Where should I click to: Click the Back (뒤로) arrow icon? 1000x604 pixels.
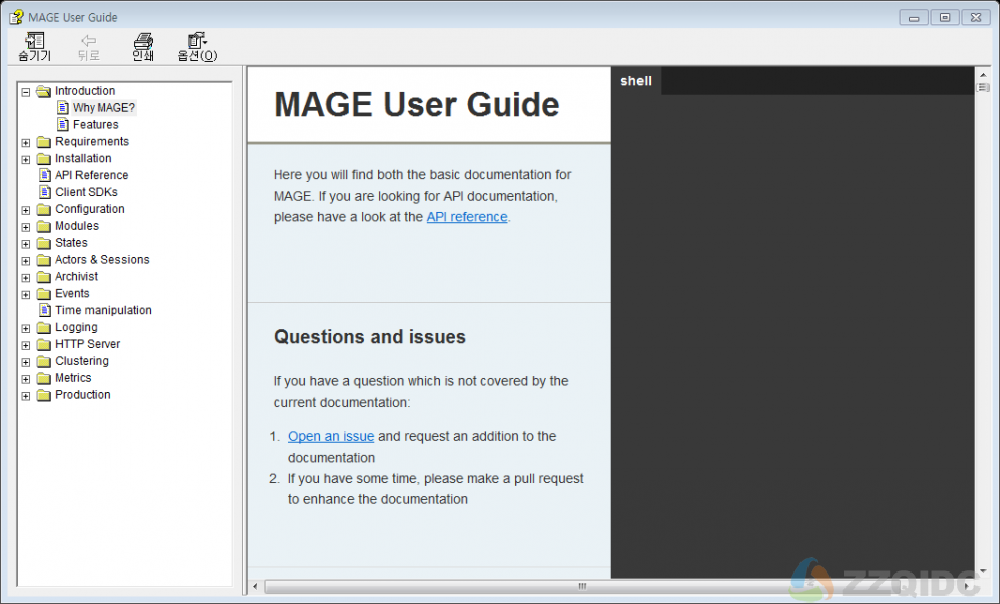coord(89,40)
